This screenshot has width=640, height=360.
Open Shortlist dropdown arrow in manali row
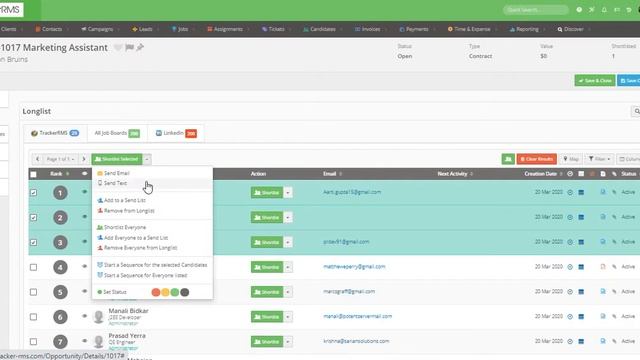(288, 317)
